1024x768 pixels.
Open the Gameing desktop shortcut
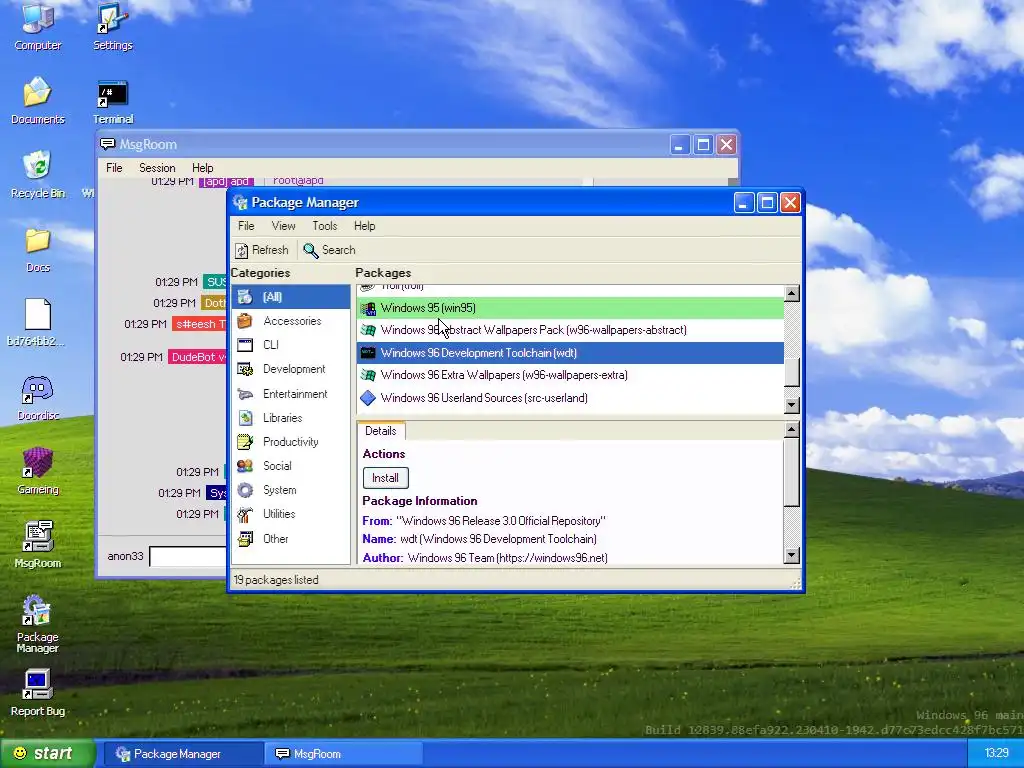pyautogui.click(x=37, y=470)
